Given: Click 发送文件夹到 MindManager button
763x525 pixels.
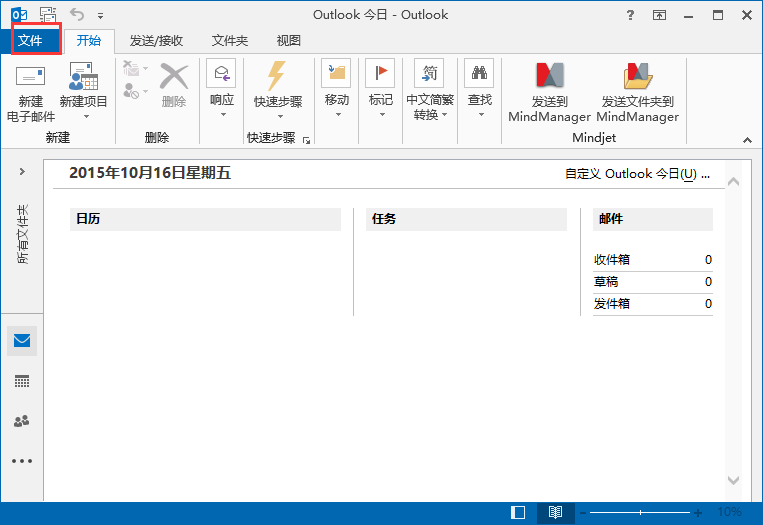Looking at the screenshot, I should tap(637, 92).
